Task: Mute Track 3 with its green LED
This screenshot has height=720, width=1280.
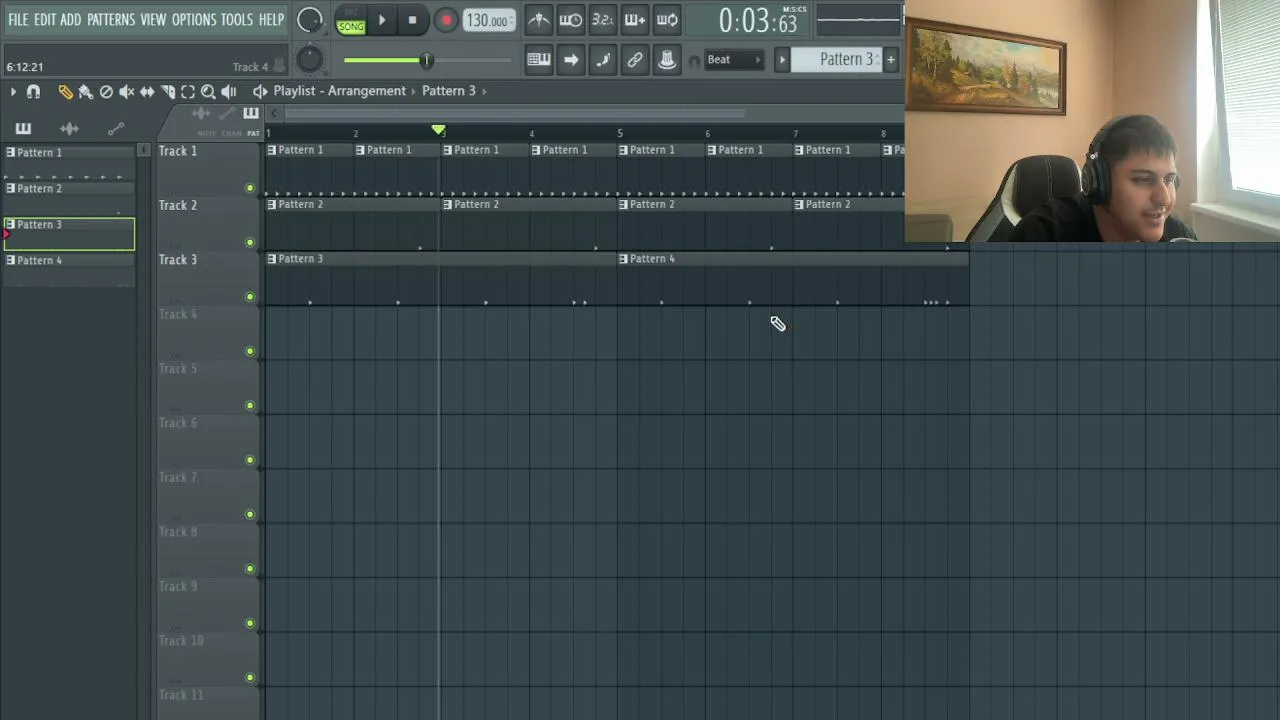Action: tap(250, 297)
